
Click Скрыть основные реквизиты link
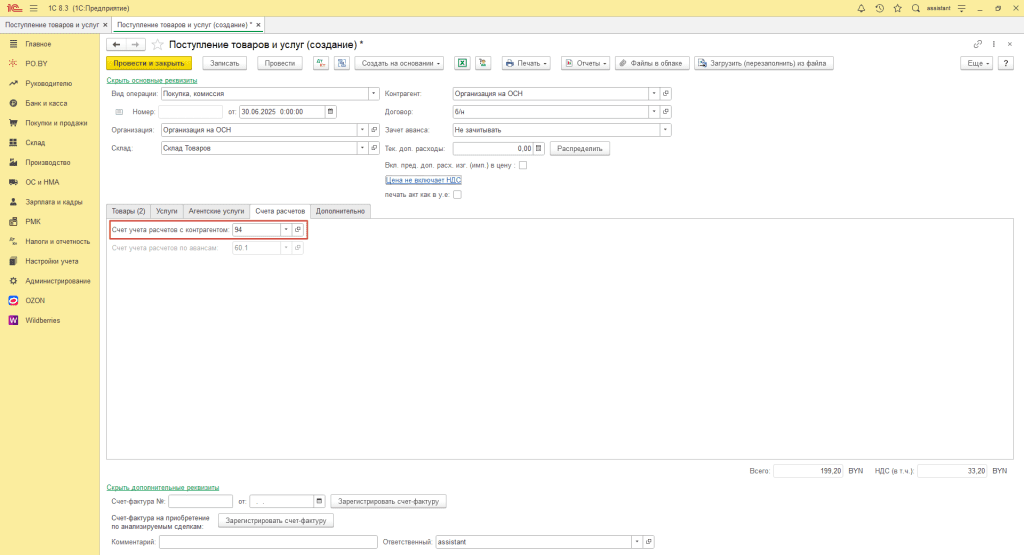152,80
